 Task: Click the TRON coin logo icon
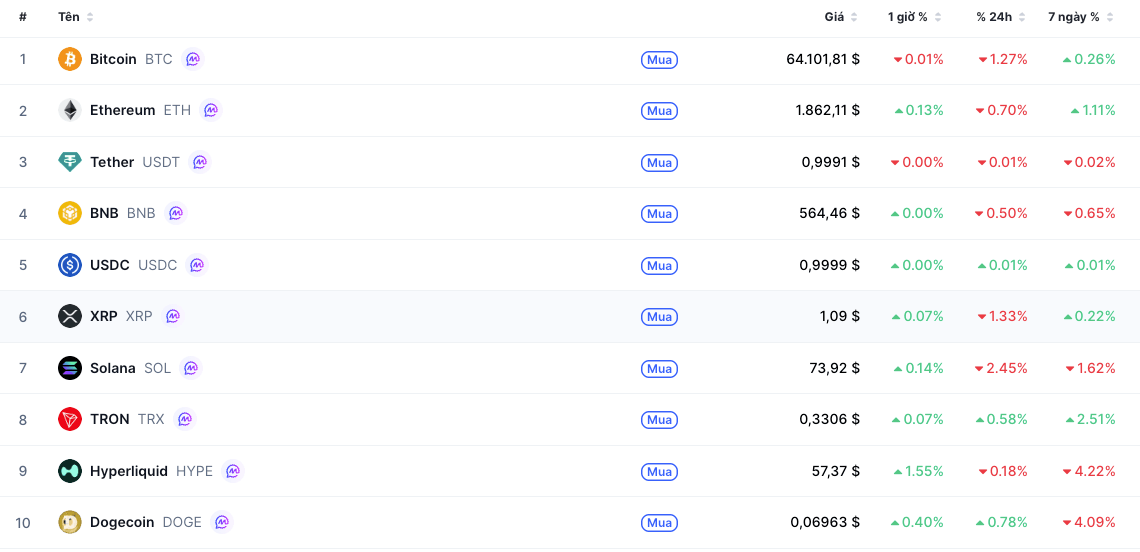(x=70, y=420)
